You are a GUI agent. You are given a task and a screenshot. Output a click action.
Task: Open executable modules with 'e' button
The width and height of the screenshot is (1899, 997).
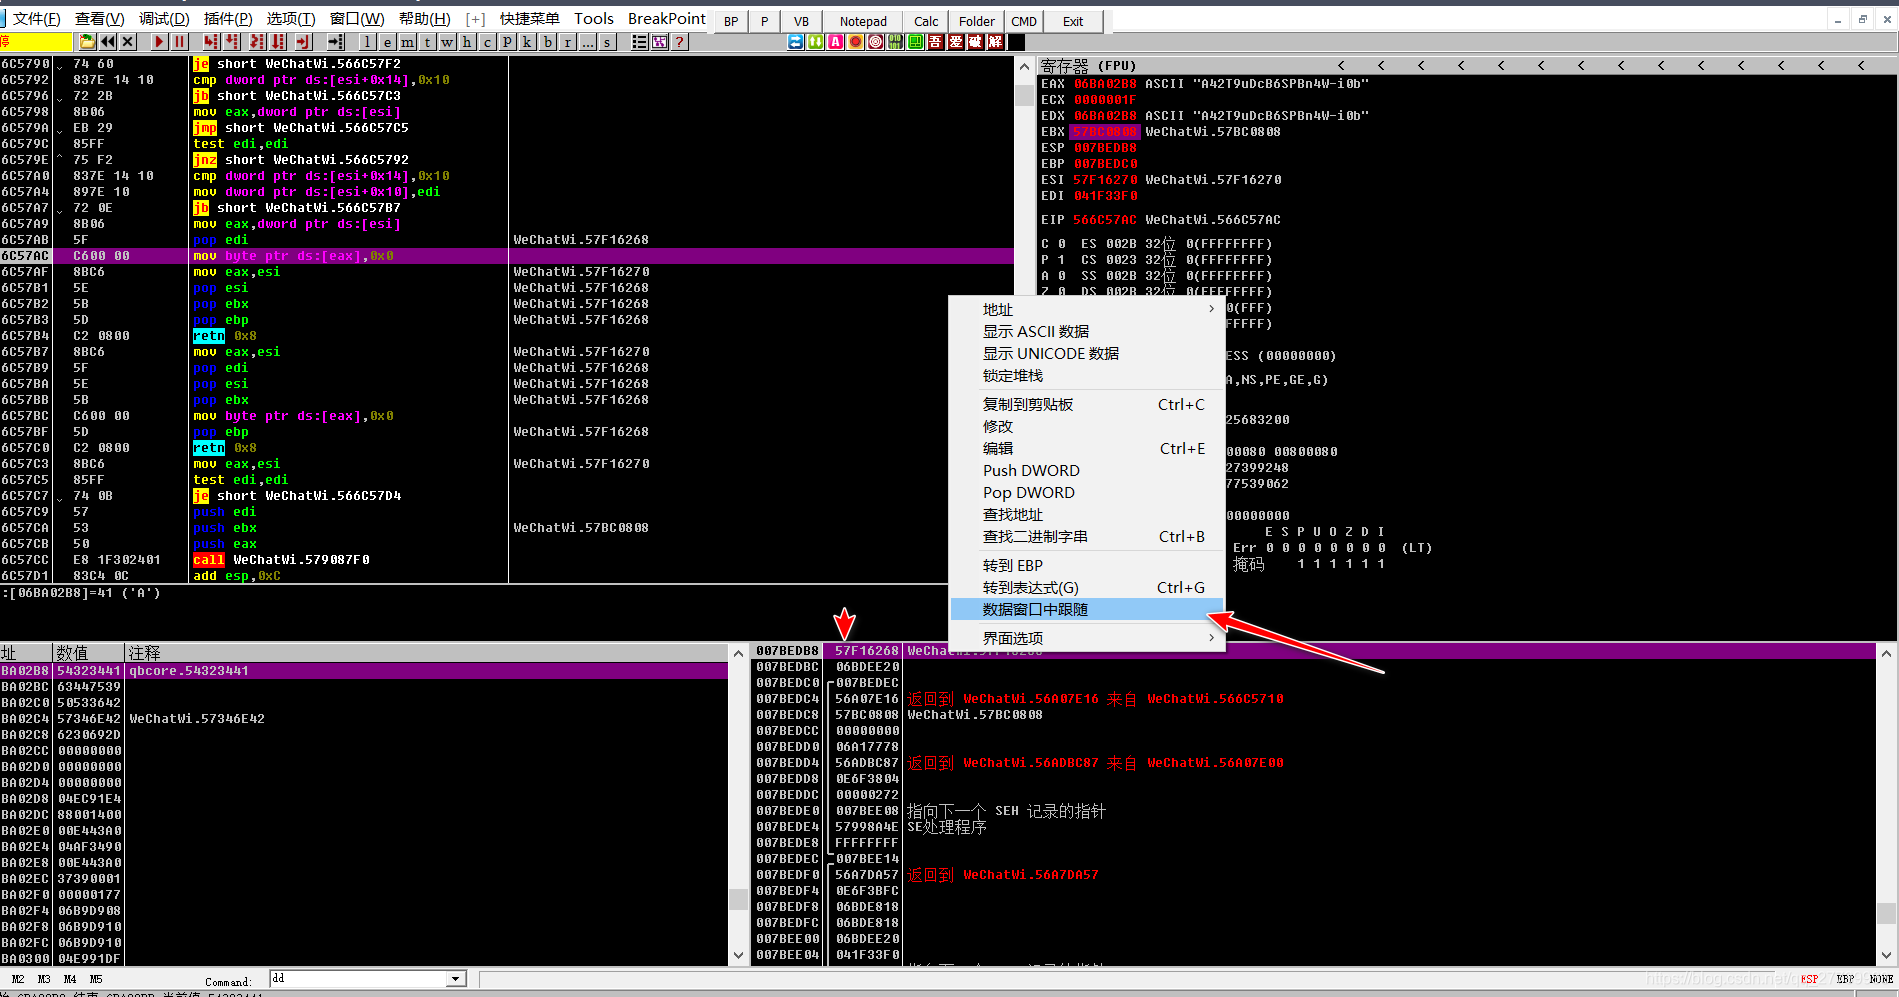(x=388, y=42)
